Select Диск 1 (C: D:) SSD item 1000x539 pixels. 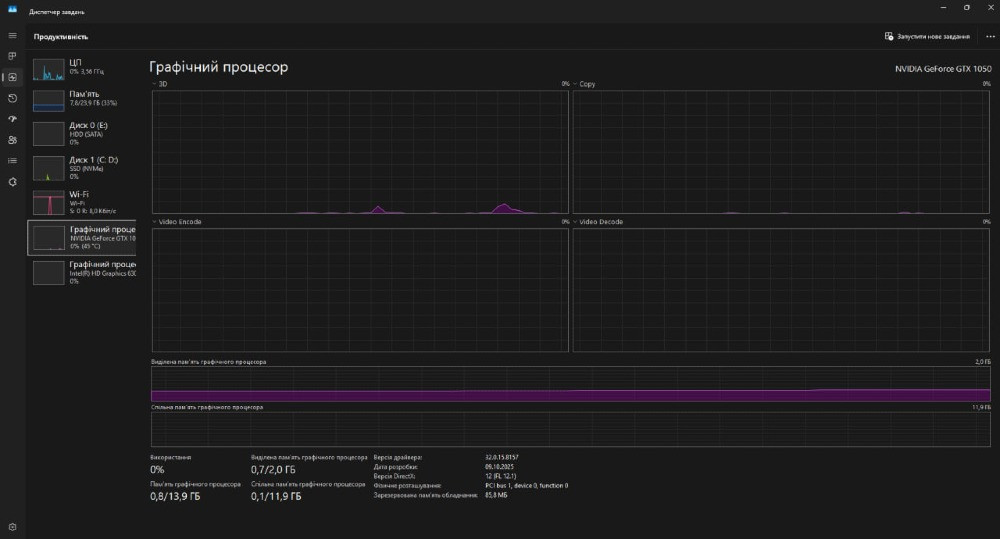pyautogui.click(x=84, y=167)
